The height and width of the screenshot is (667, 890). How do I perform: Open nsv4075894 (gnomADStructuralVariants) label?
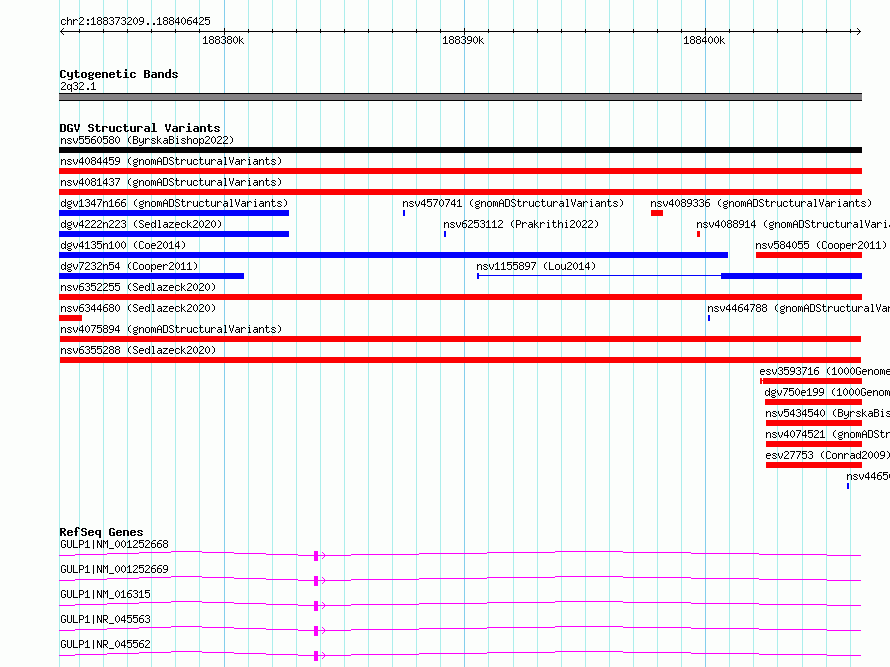coord(171,329)
